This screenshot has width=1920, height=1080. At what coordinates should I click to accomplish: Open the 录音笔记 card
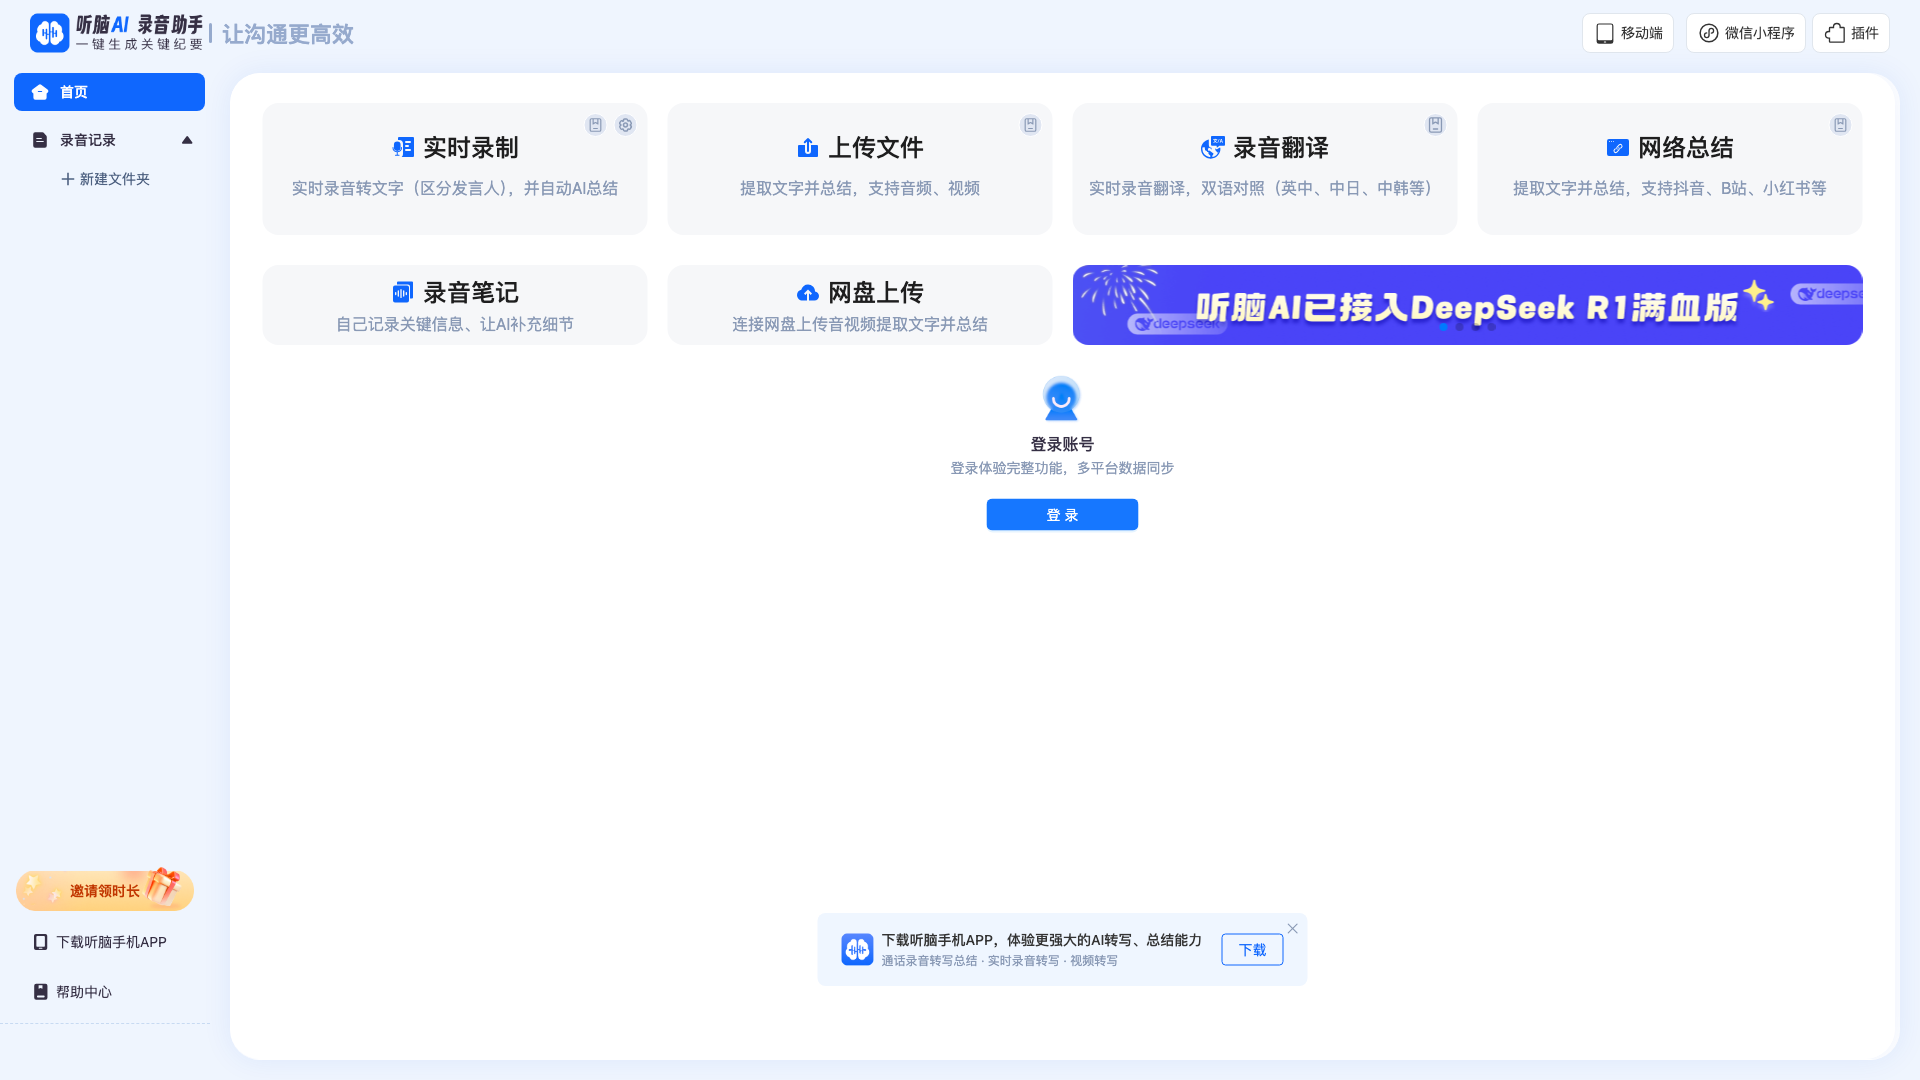click(455, 305)
